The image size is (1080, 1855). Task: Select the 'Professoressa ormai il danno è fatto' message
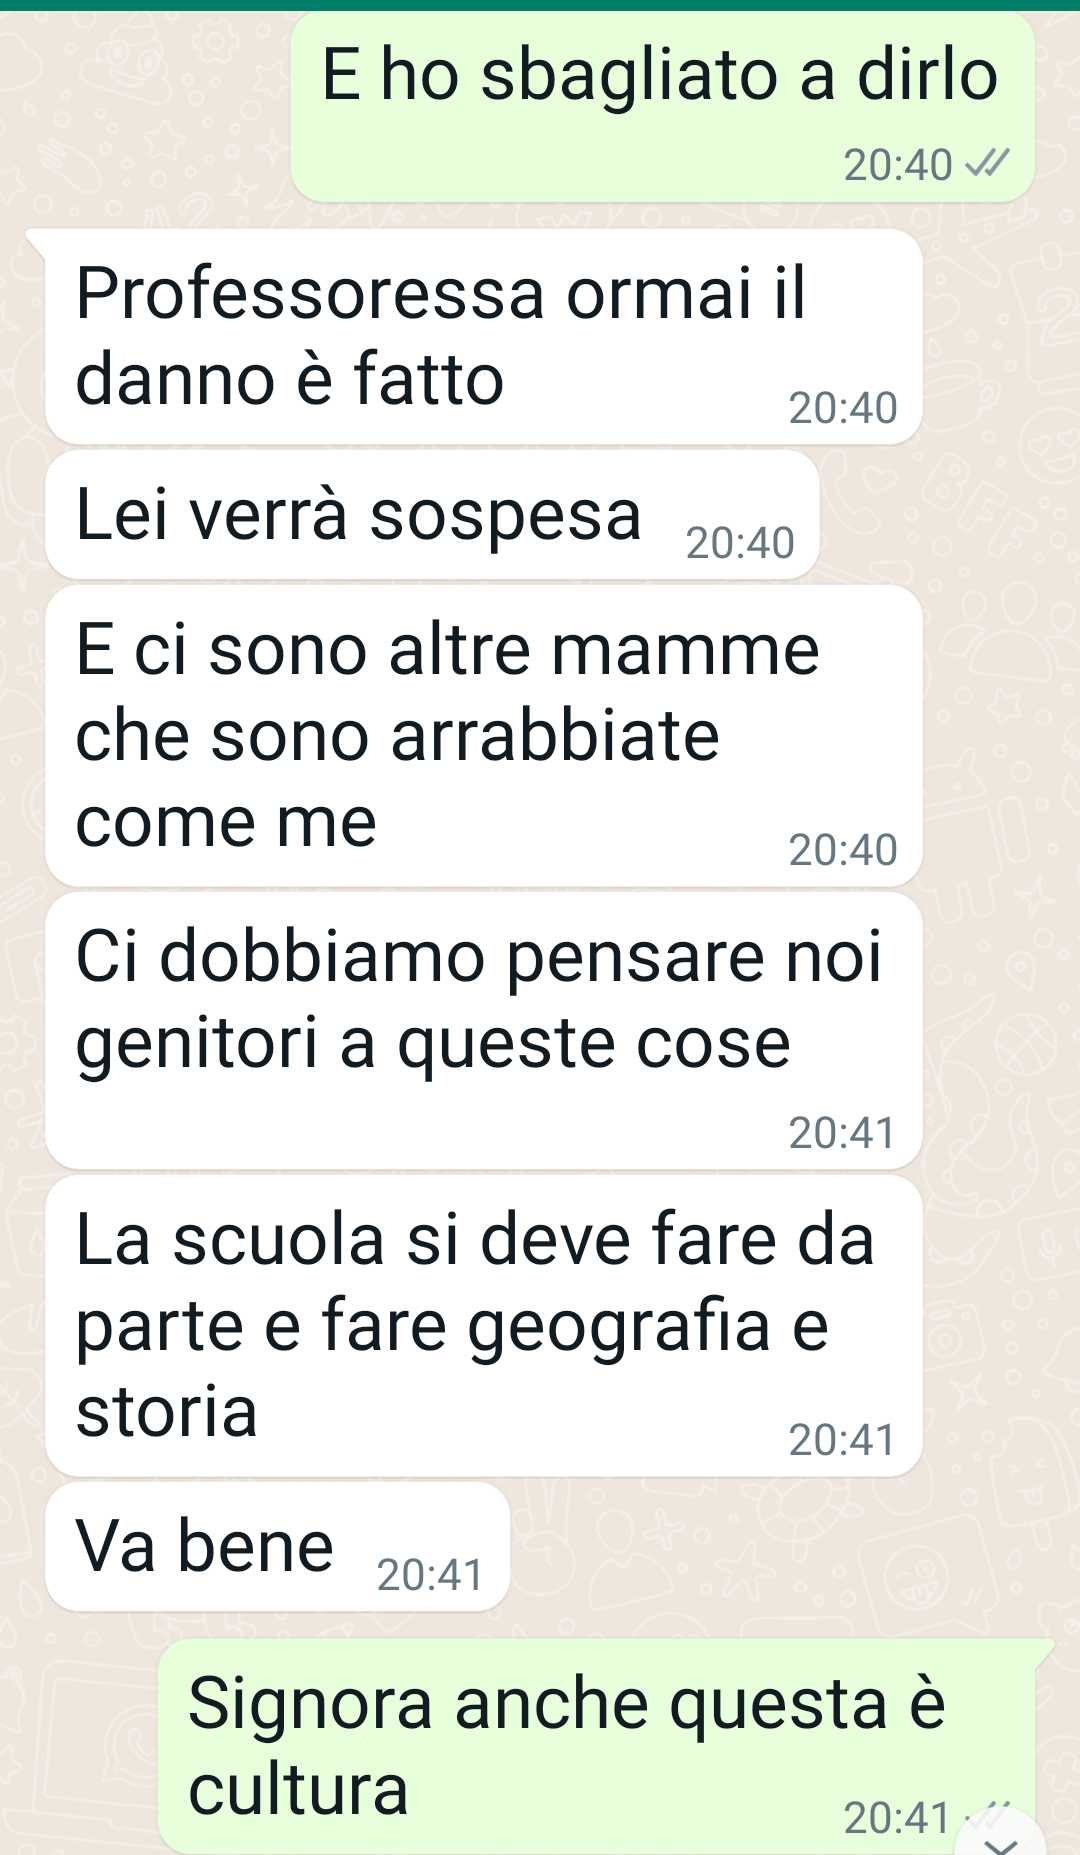point(483,336)
